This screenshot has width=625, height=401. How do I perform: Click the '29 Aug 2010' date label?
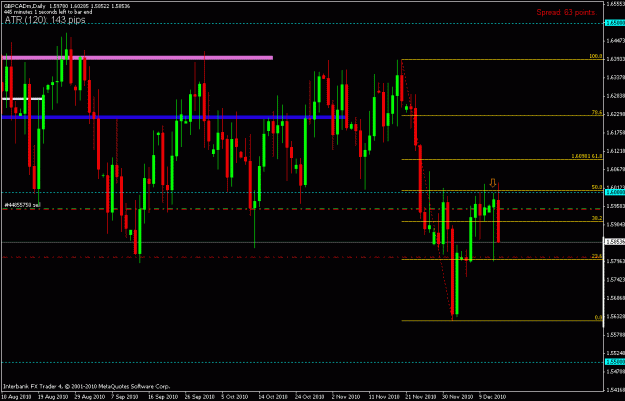(90, 397)
